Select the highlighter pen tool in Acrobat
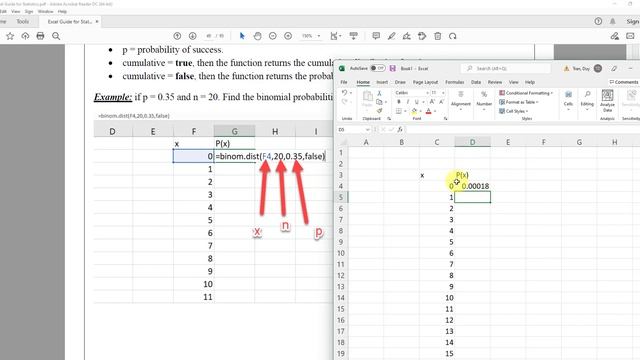The height and width of the screenshot is (360, 640). [391, 36]
